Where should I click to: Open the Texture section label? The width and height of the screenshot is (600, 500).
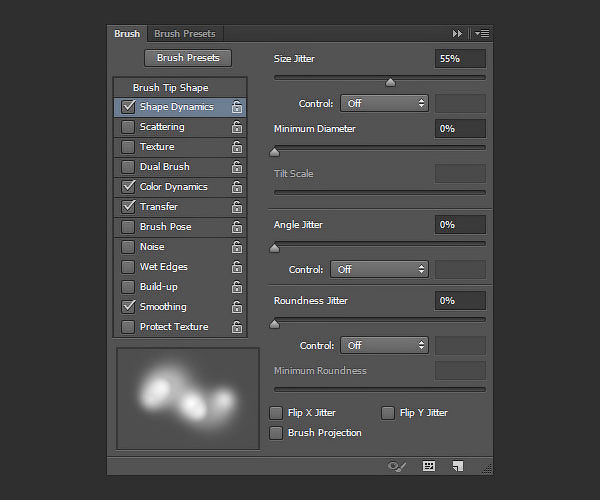tap(157, 147)
